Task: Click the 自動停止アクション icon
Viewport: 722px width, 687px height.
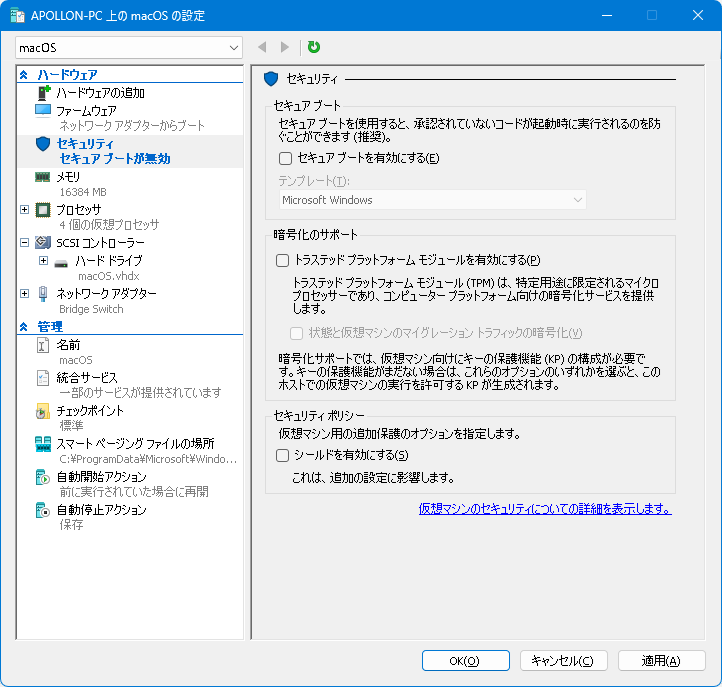Action: tap(43, 510)
